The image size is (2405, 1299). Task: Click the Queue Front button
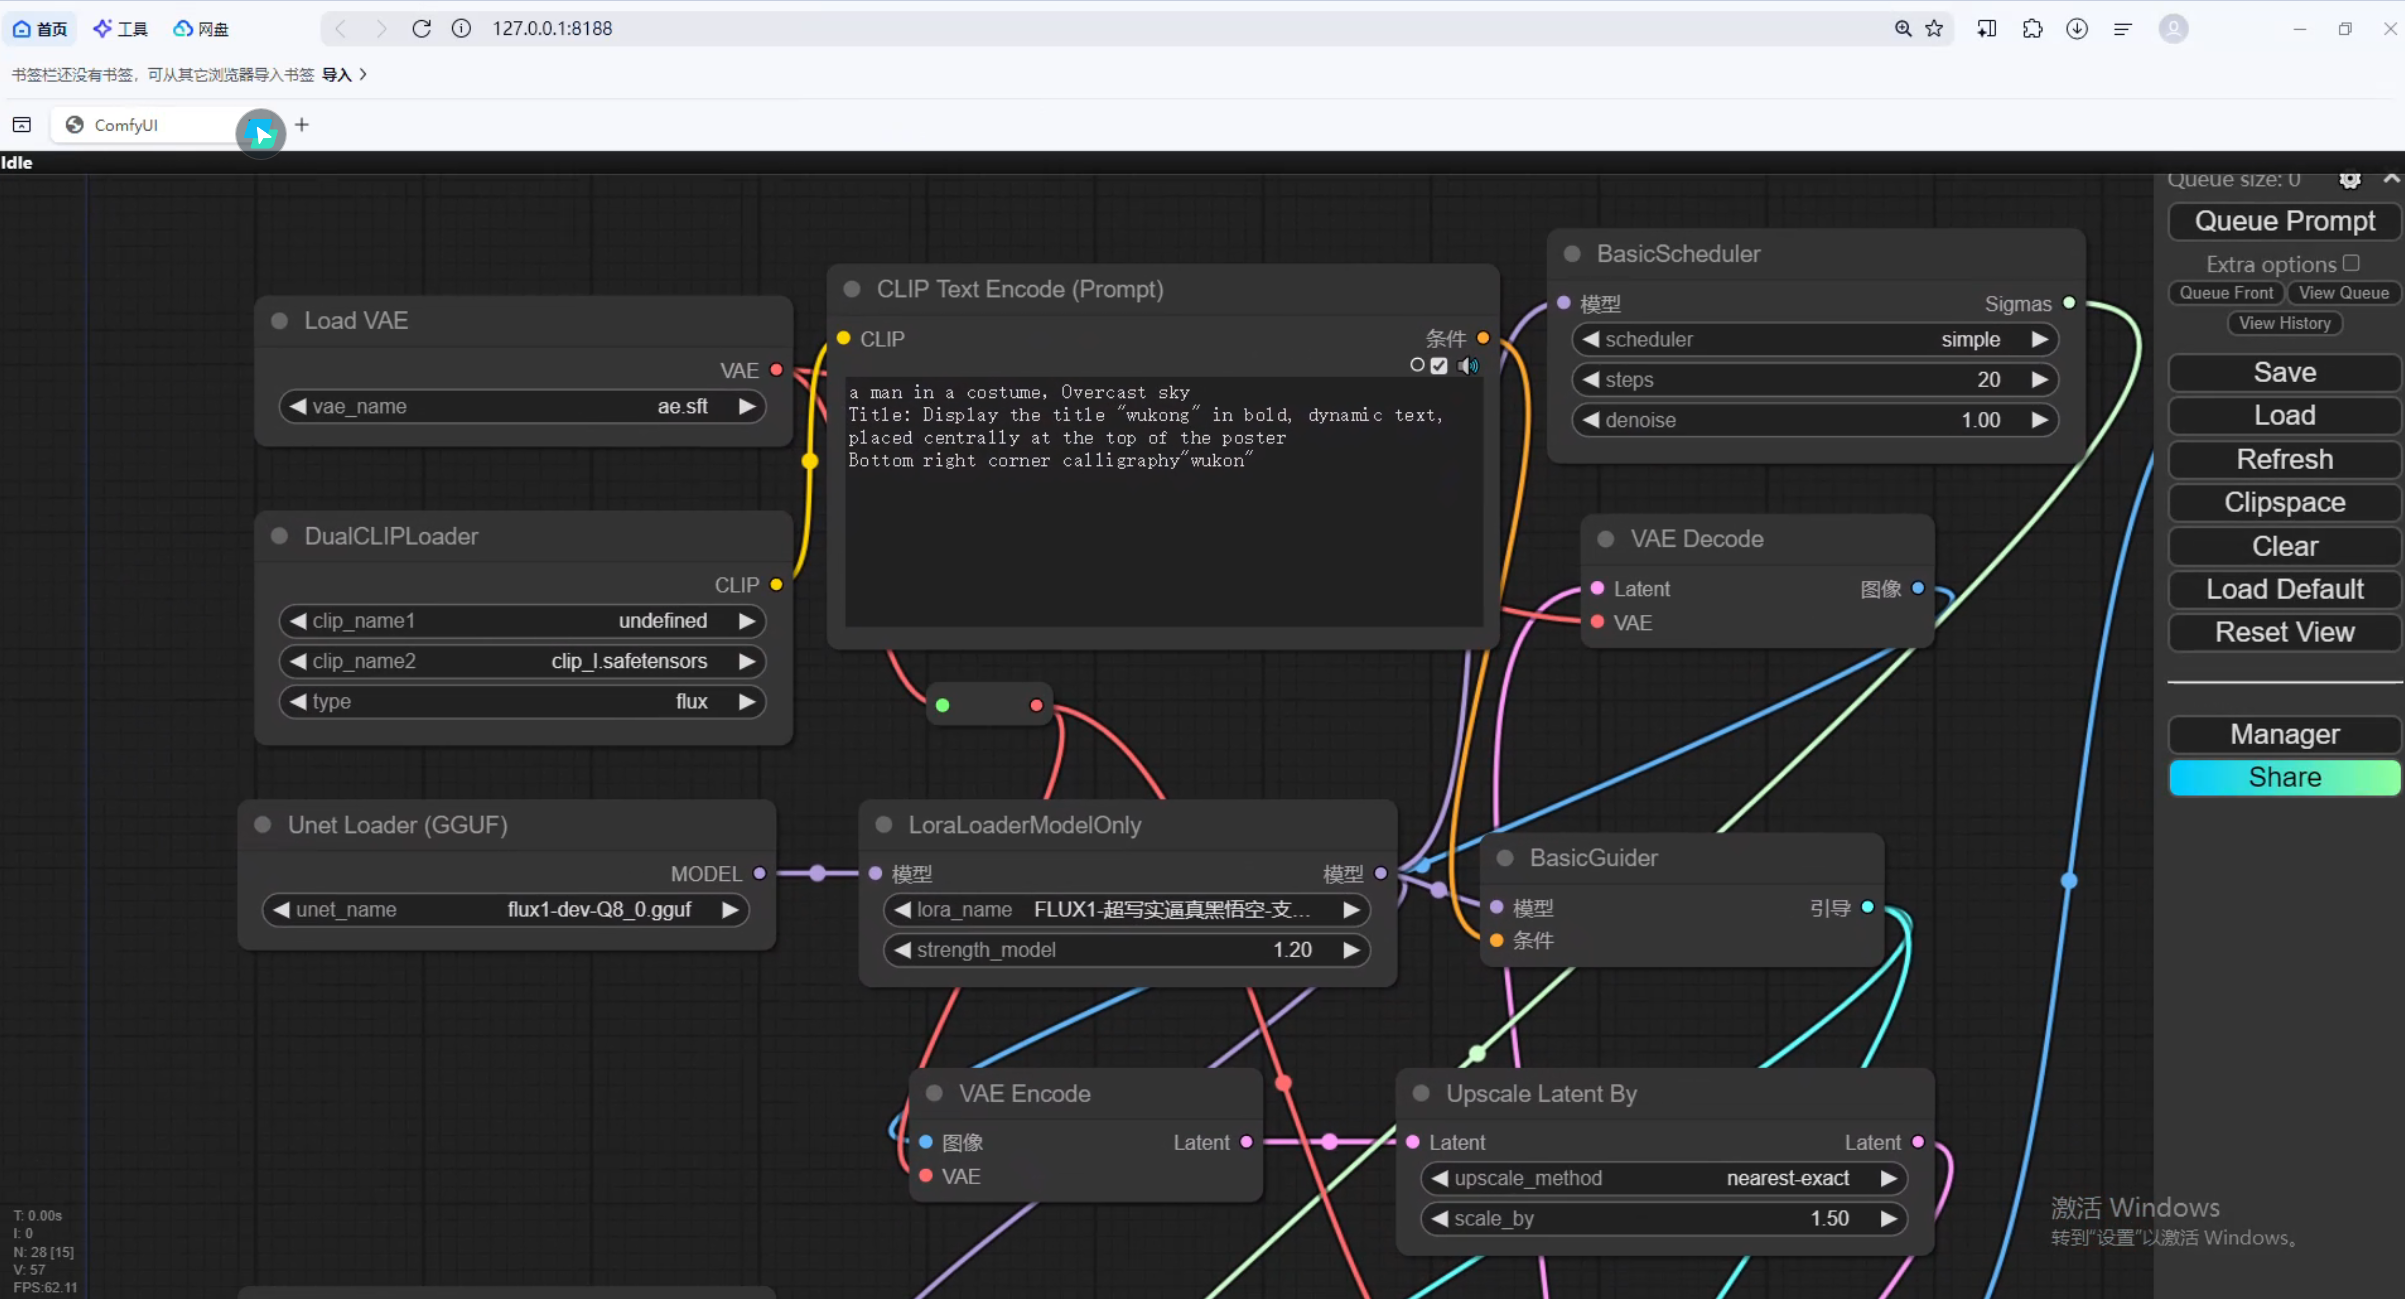tap(2226, 293)
